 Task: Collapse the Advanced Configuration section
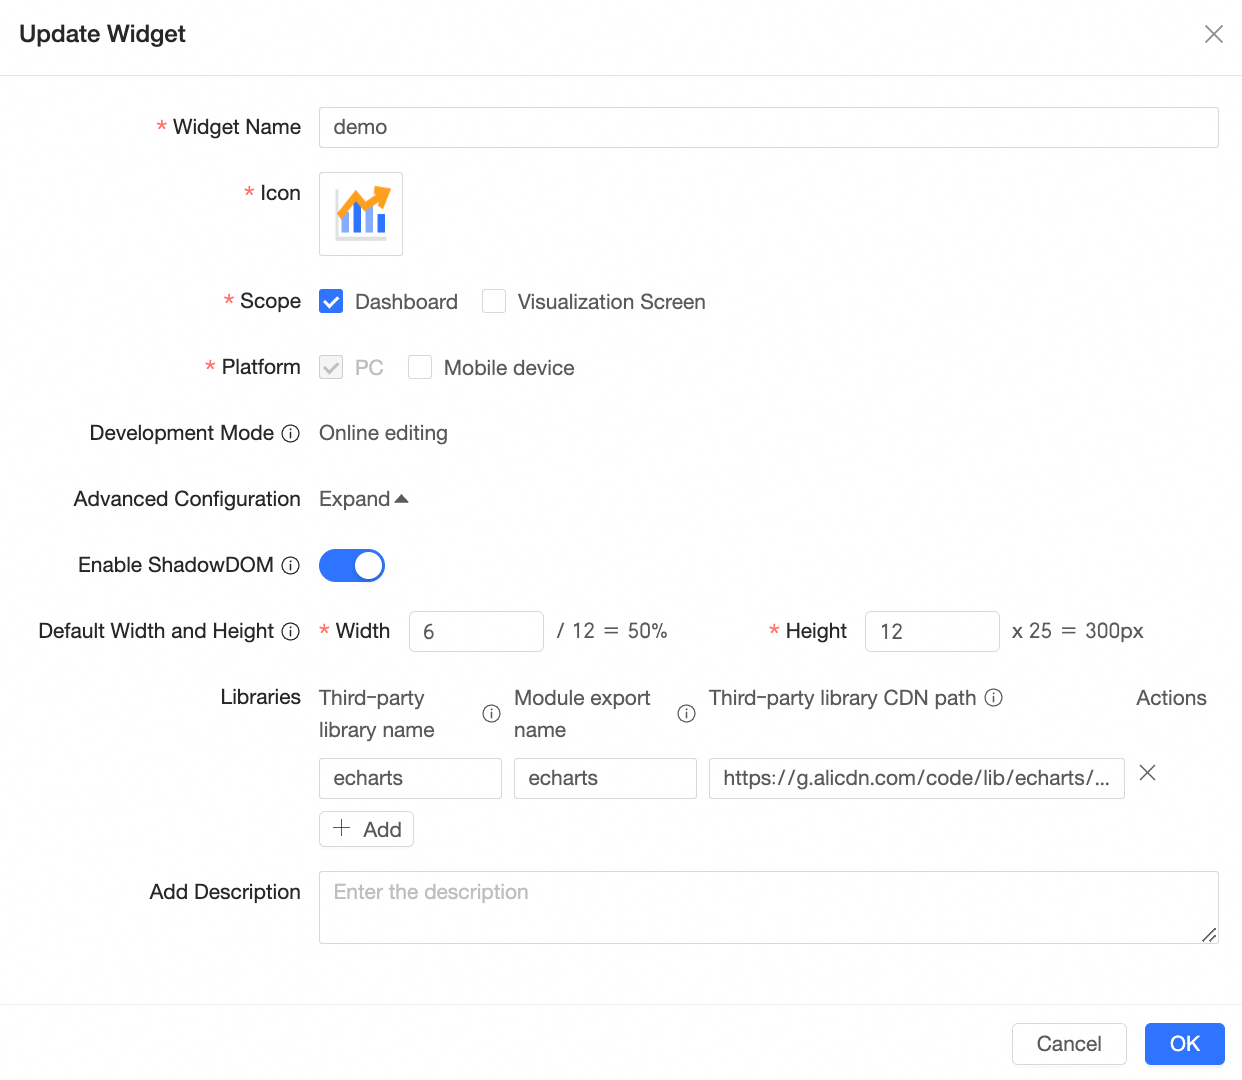pyautogui.click(x=364, y=499)
